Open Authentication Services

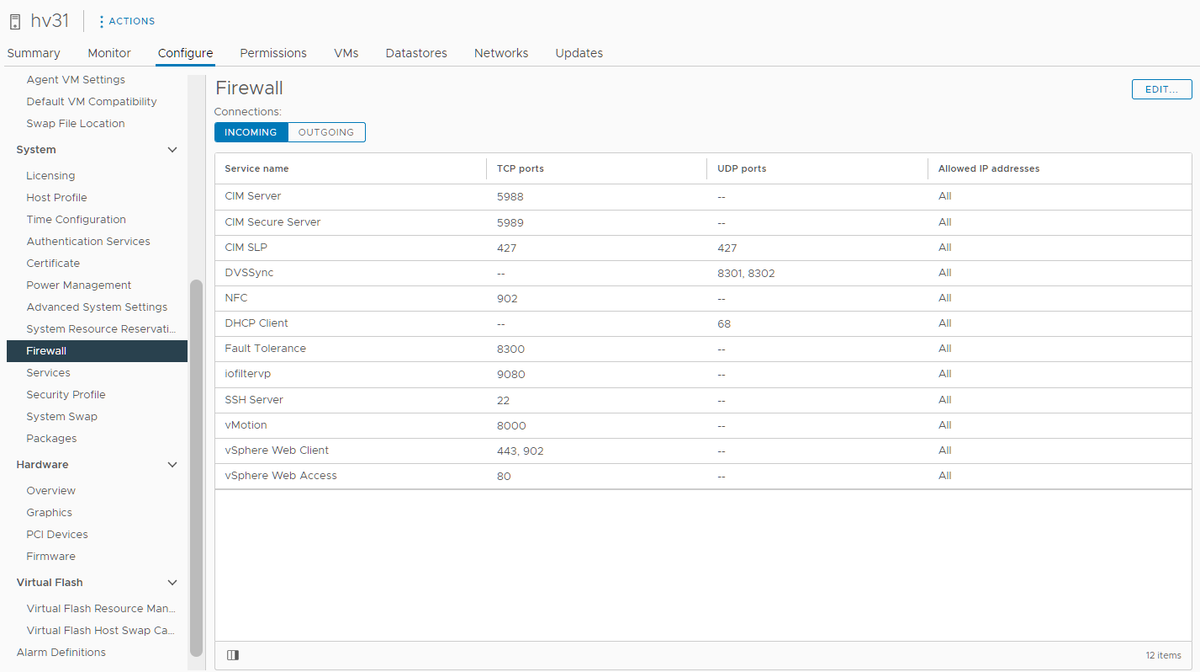[88, 242]
